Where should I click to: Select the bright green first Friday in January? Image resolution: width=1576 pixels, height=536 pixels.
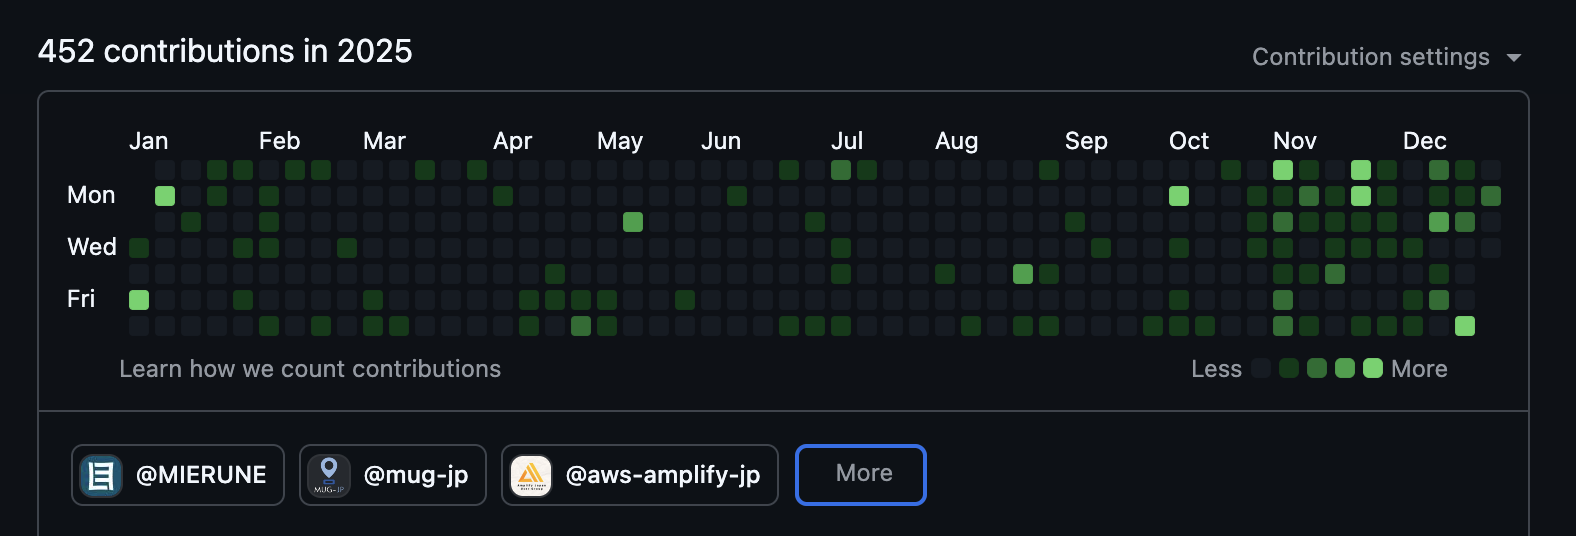click(x=139, y=299)
